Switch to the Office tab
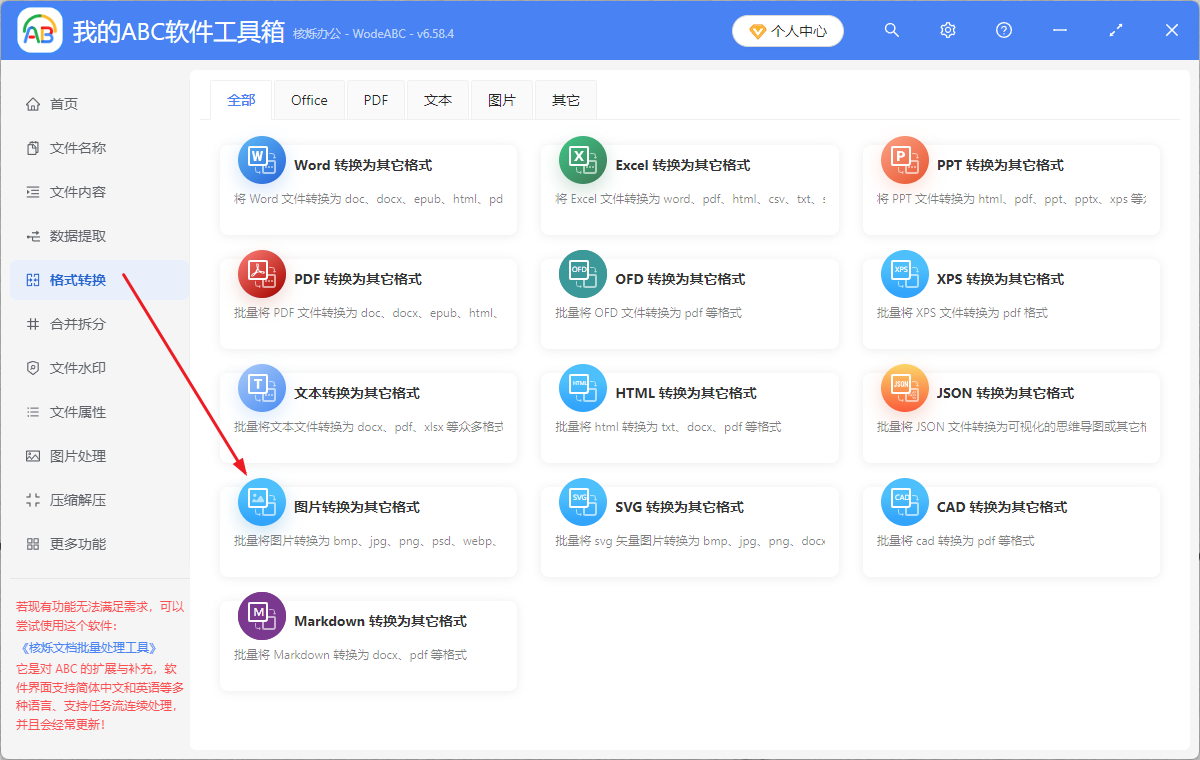This screenshot has height=760, width=1200. coord(309,99)
